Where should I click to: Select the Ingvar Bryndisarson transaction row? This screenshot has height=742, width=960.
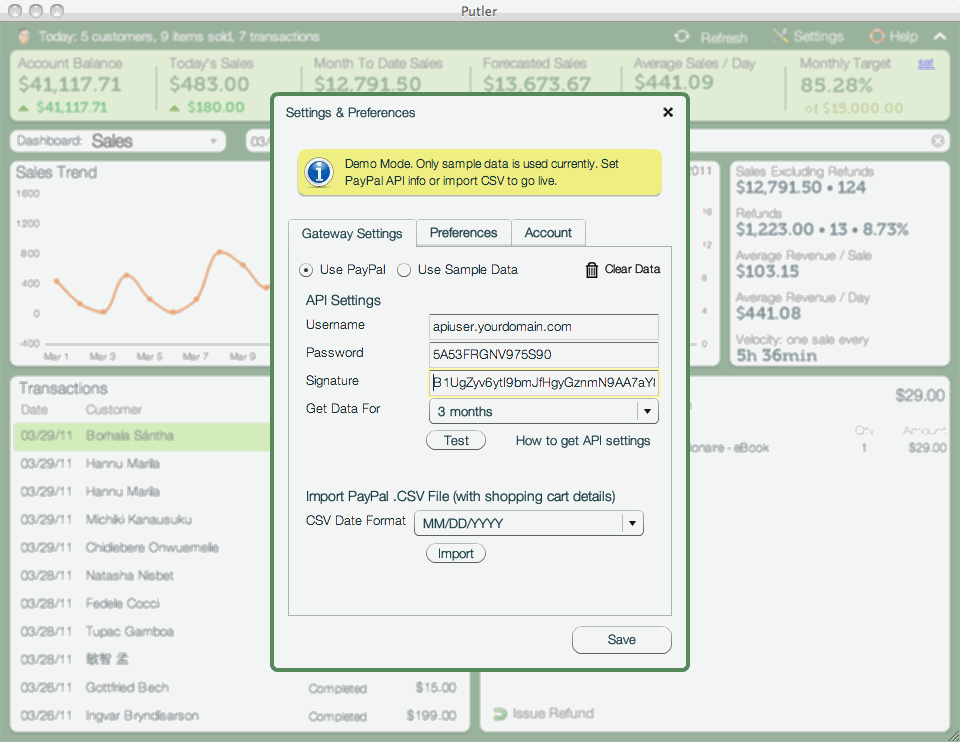240,716
